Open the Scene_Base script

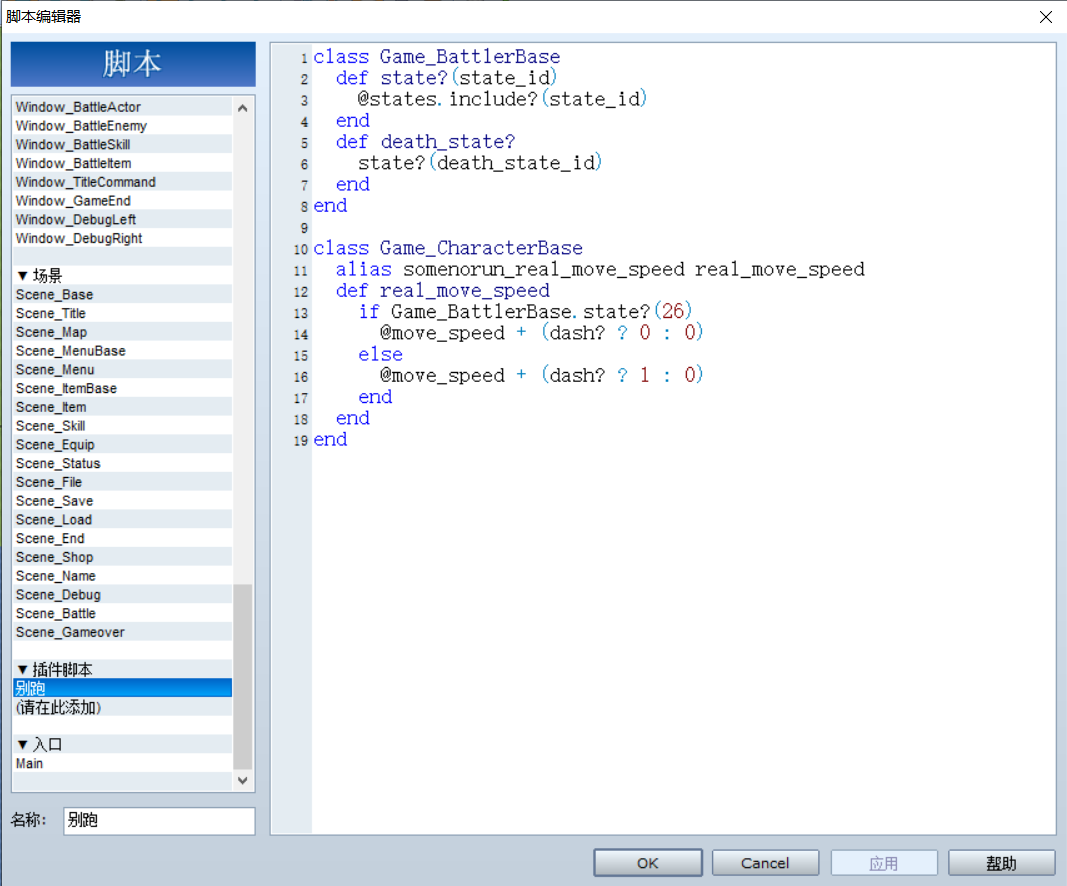[122, 295]
